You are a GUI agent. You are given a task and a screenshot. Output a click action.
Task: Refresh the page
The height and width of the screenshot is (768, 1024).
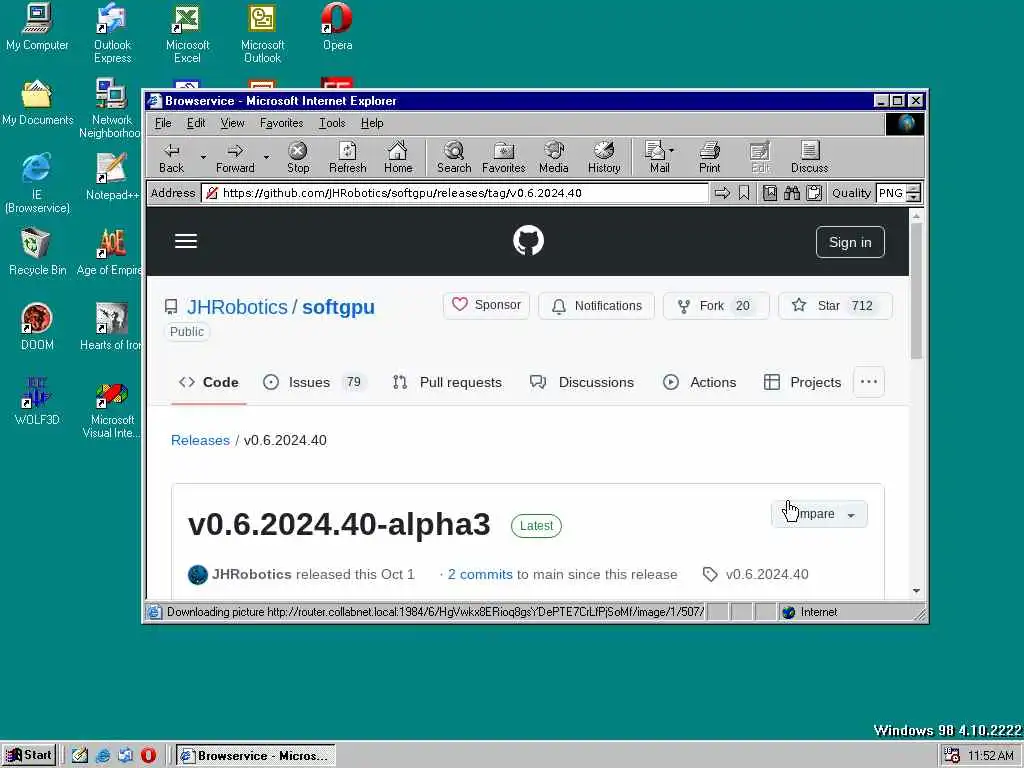click(347, 157)
